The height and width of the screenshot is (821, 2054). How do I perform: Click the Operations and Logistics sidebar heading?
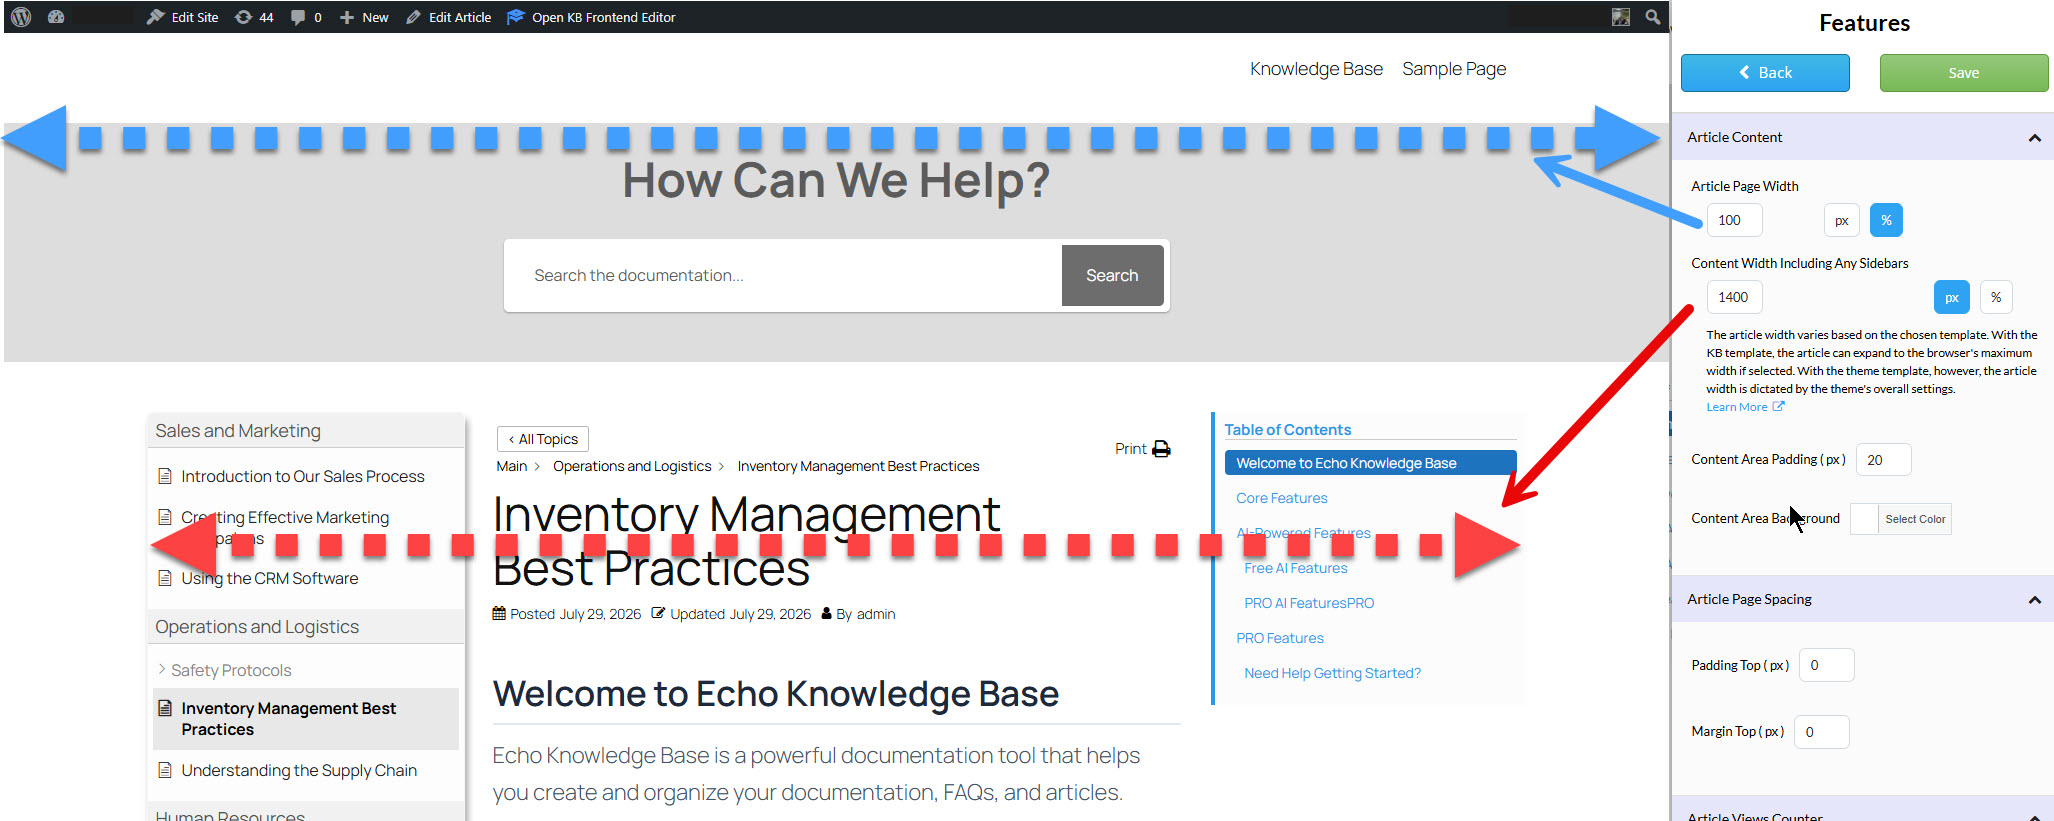point(257,627)
